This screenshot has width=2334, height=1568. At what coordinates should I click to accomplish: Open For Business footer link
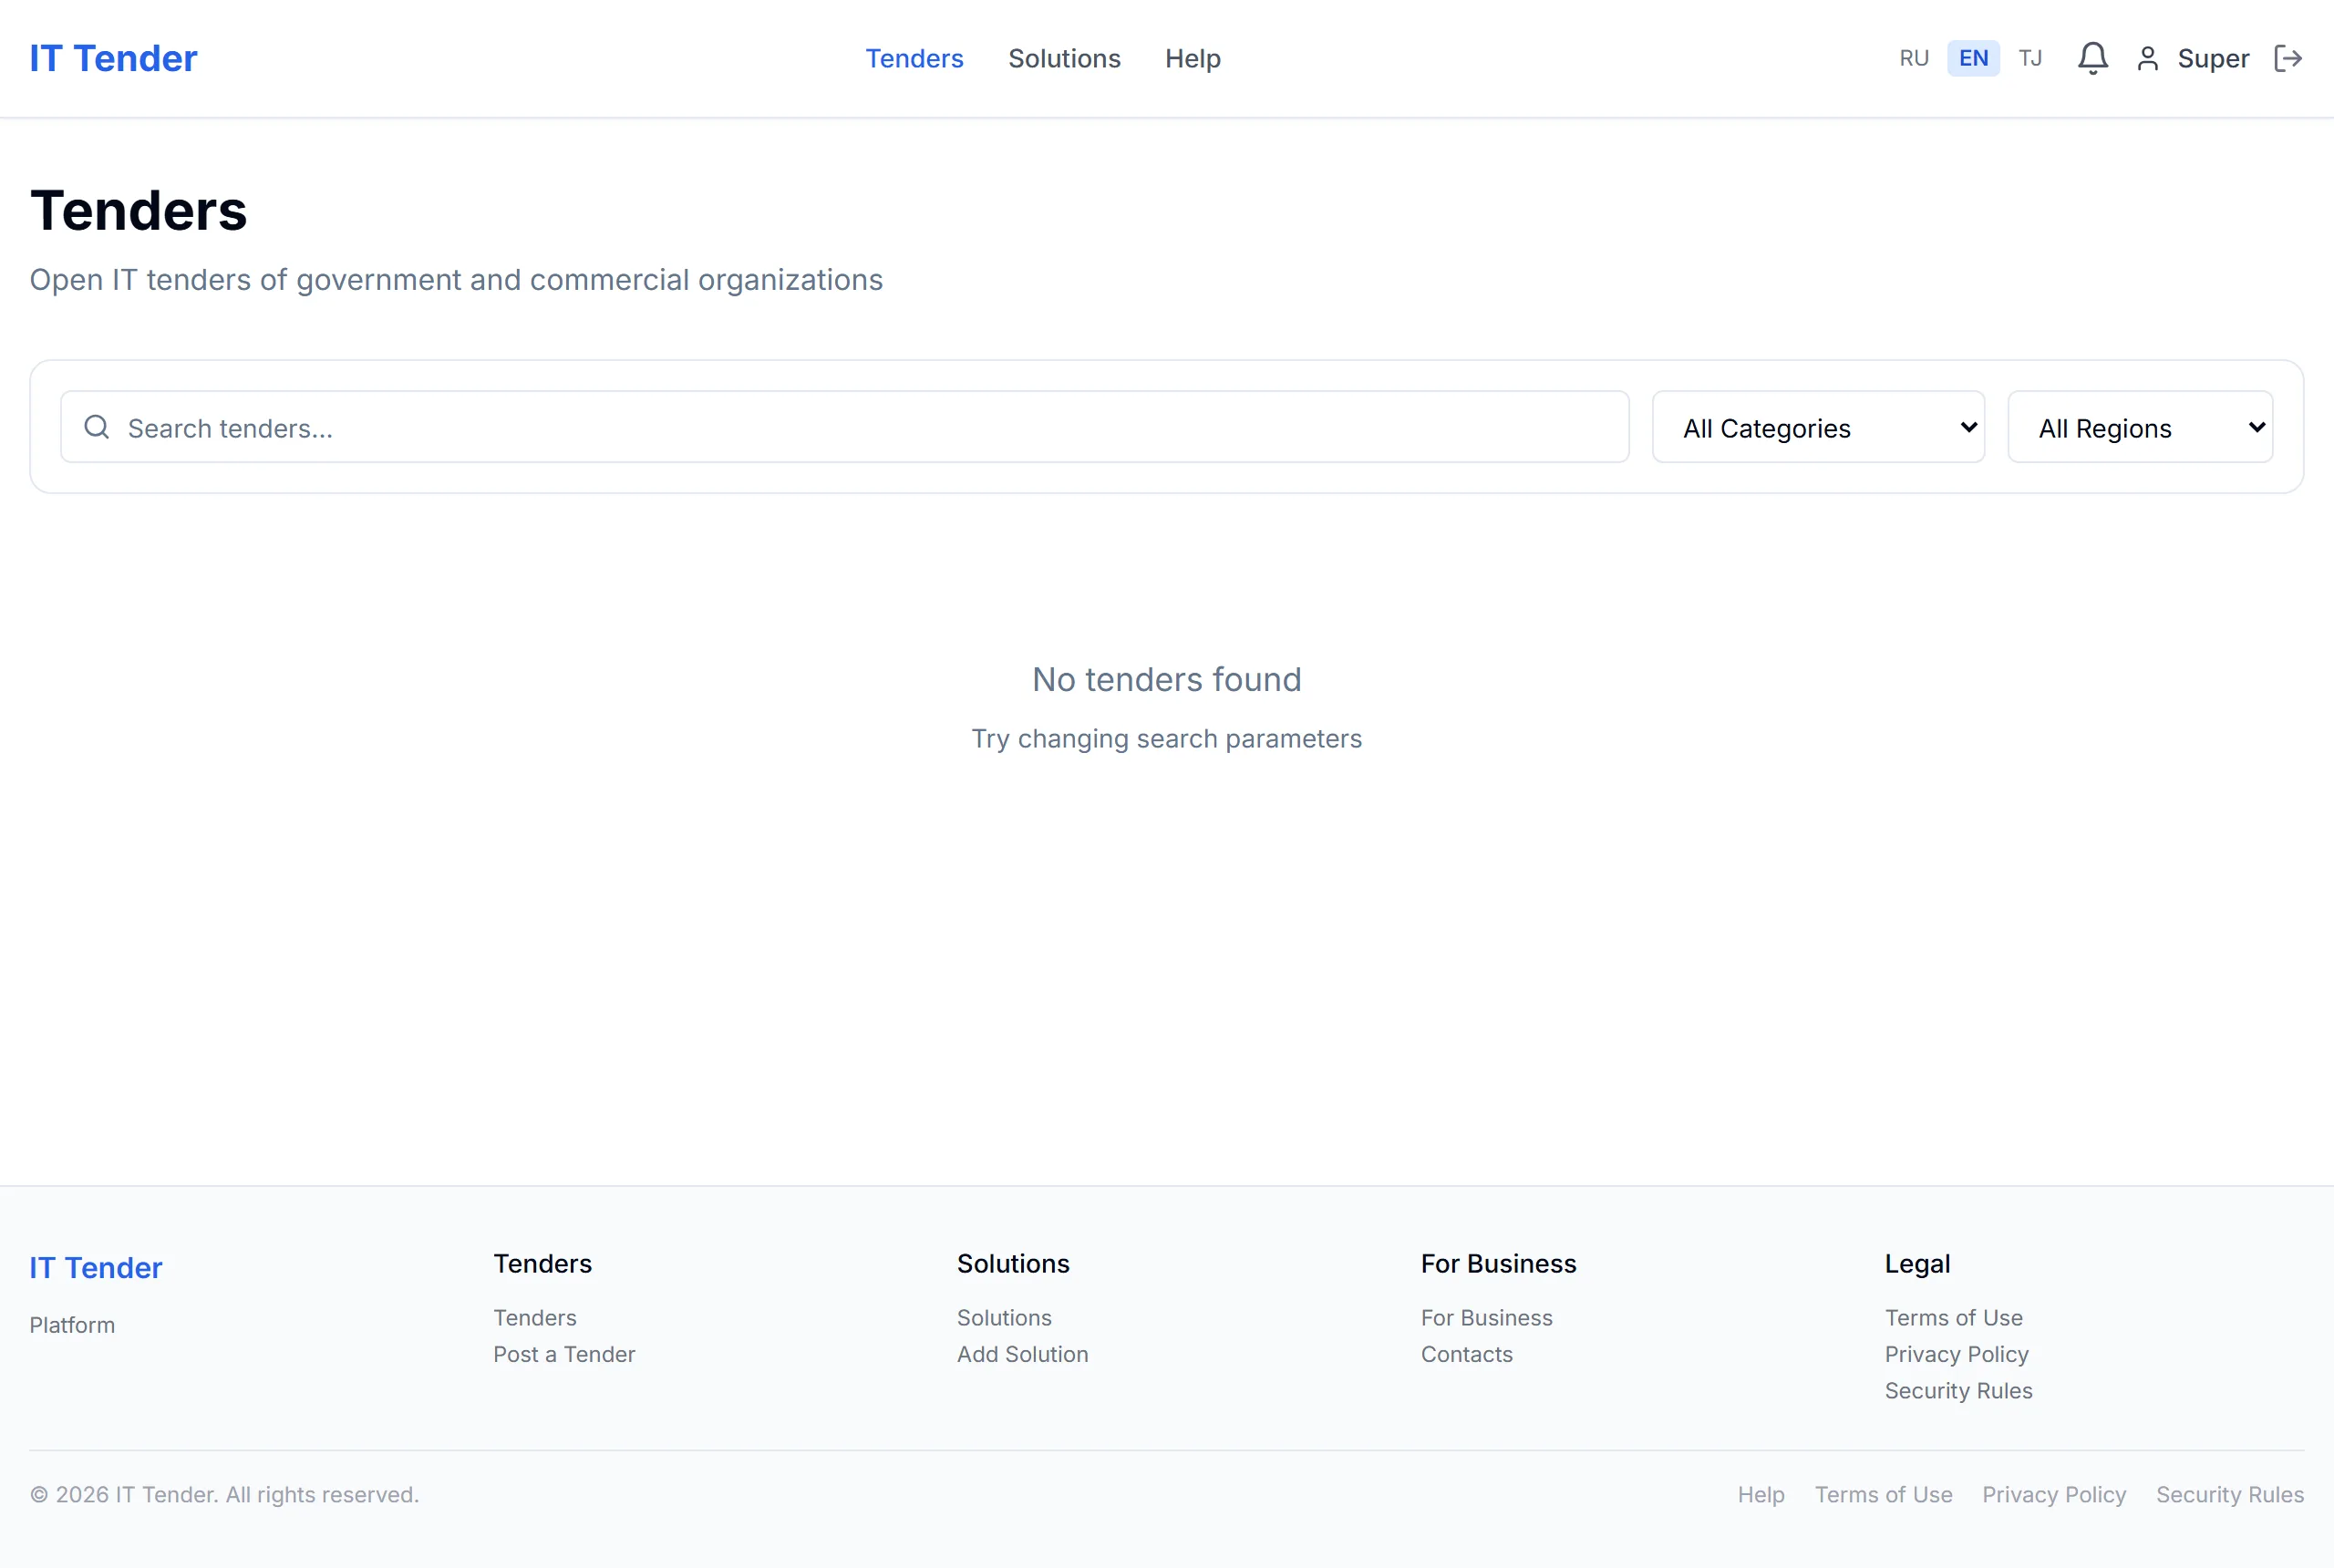pos(1486,1317)
